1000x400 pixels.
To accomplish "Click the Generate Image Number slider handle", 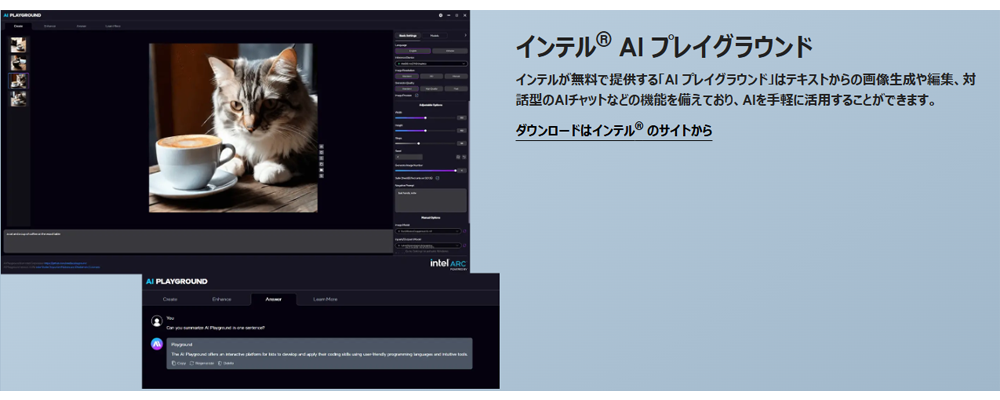I will 455,170.
